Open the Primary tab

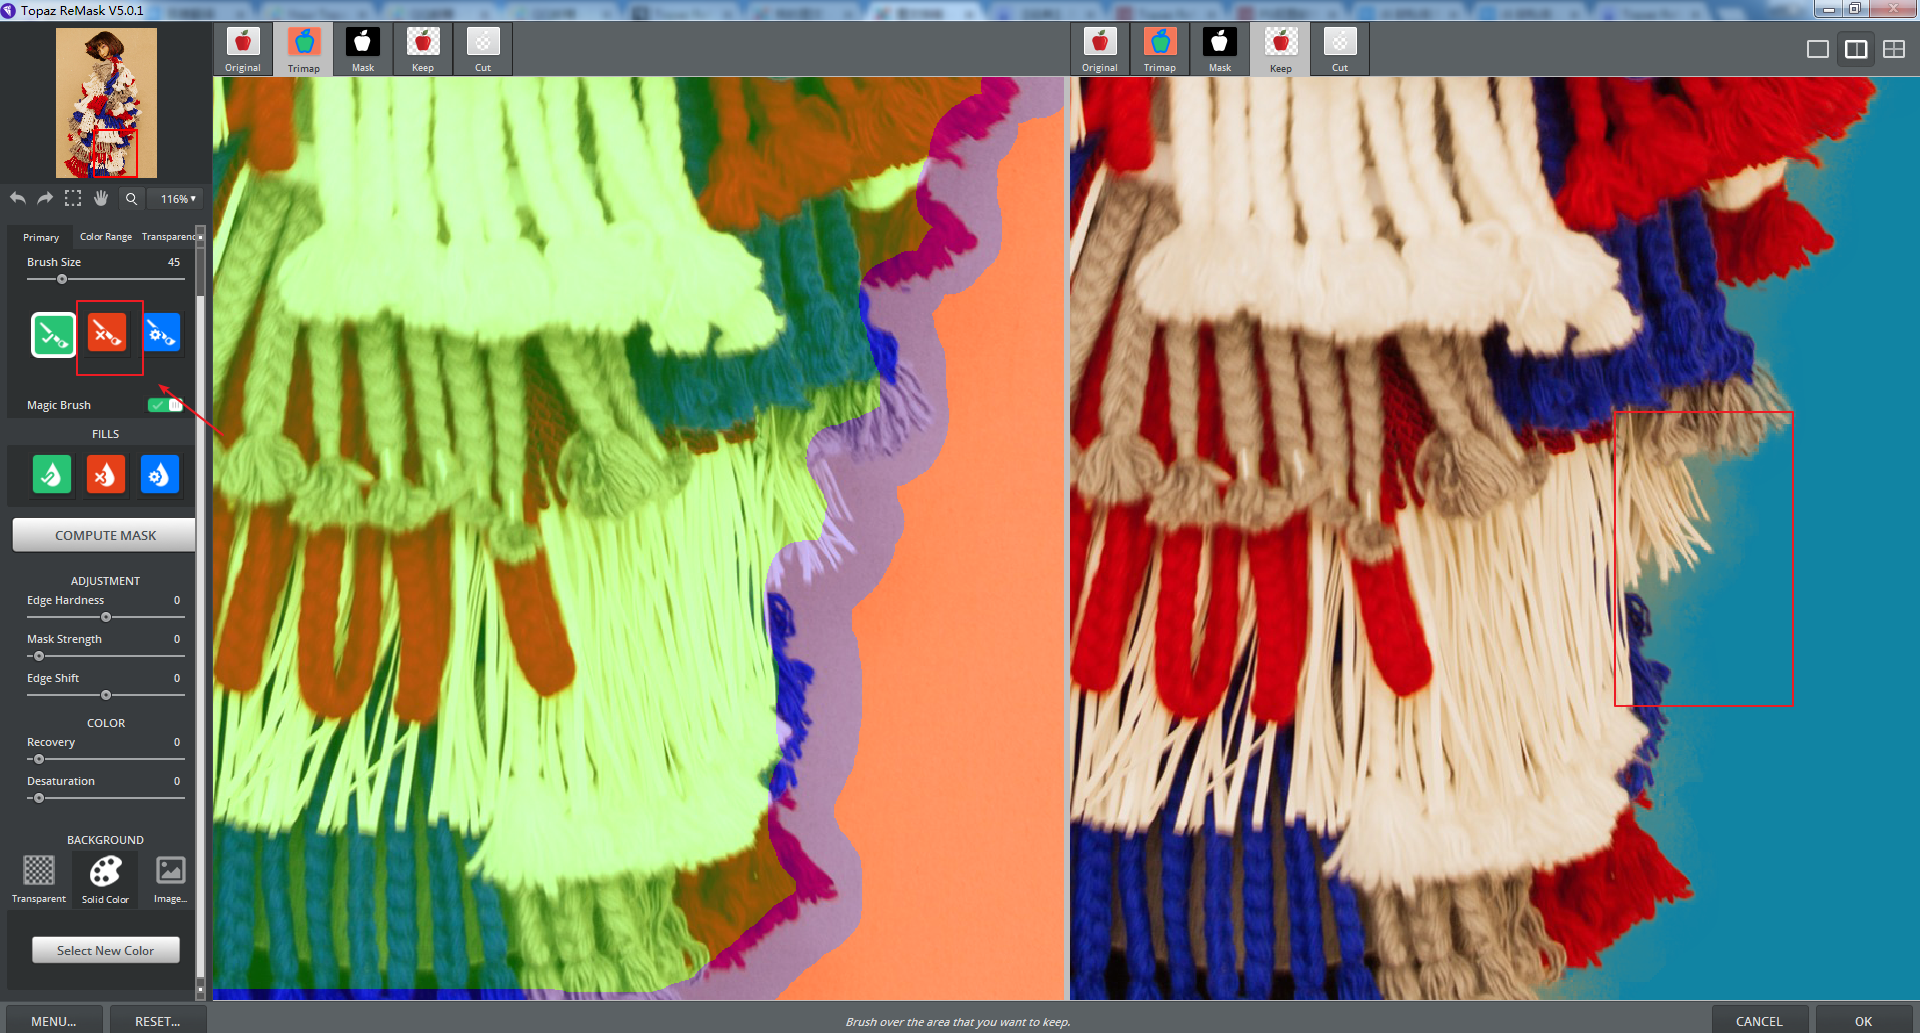(x=41, y=237)
